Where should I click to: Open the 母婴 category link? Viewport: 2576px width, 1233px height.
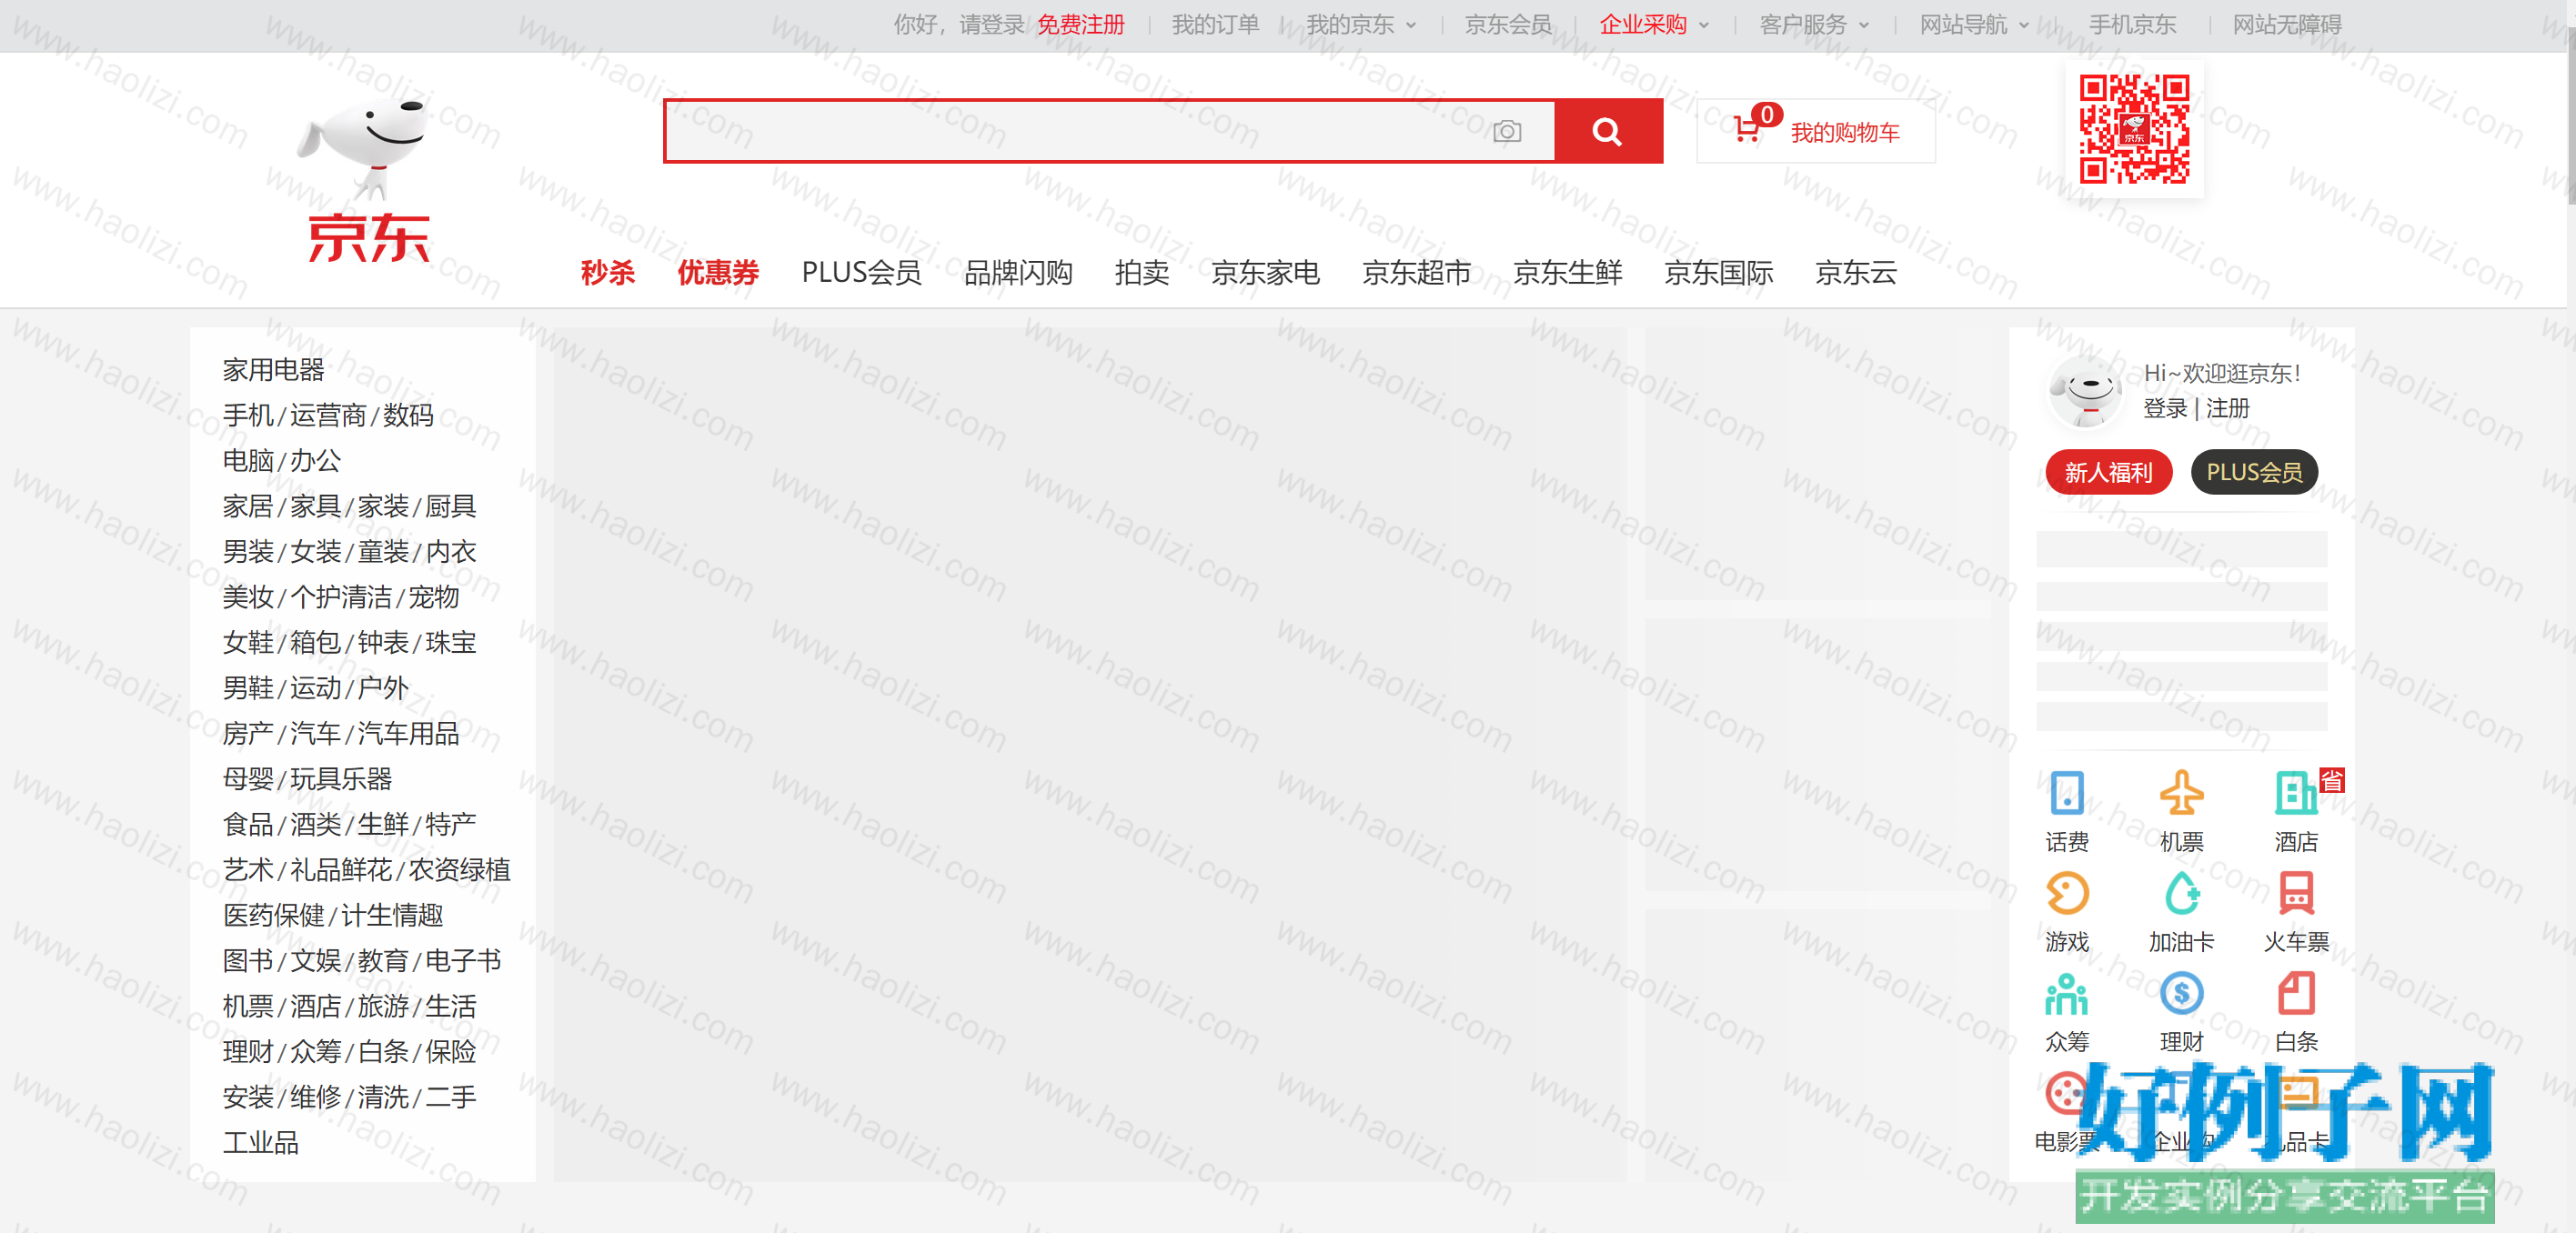click(248, 779)
